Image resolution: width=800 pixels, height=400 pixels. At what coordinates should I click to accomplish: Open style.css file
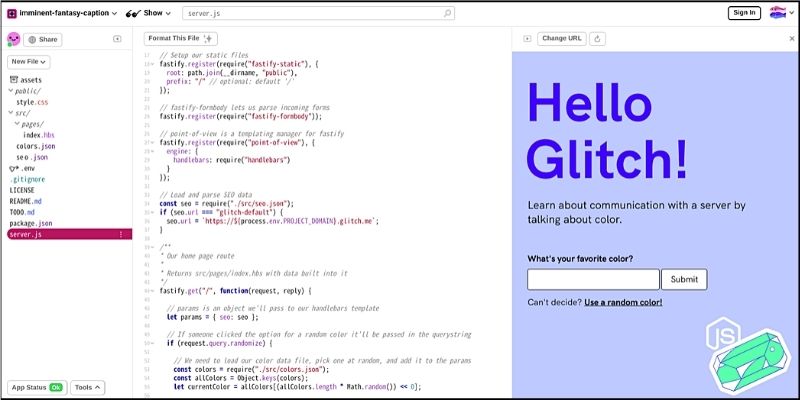click(x=32, y=102)
